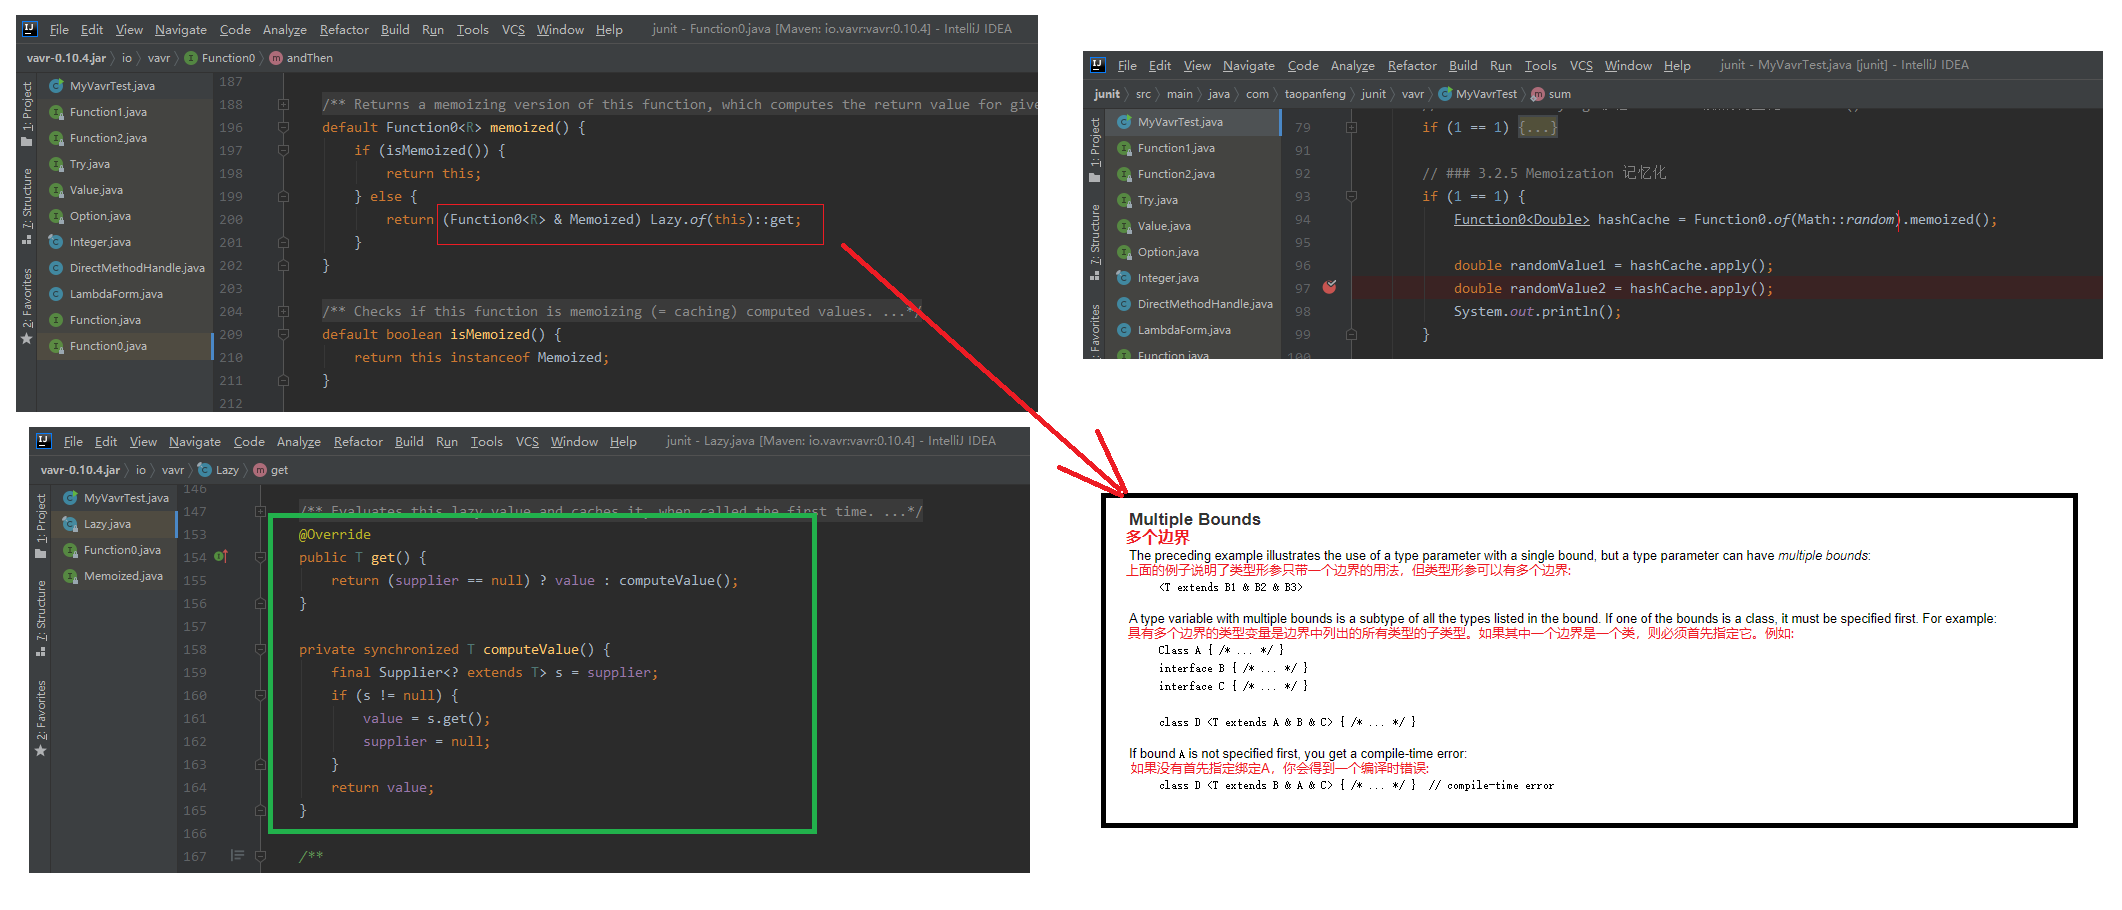2122x910 pixels.
Task: Click taopanfeng breadcrumb in MyVavrTest.java window
Action: tap(1315, 94)
